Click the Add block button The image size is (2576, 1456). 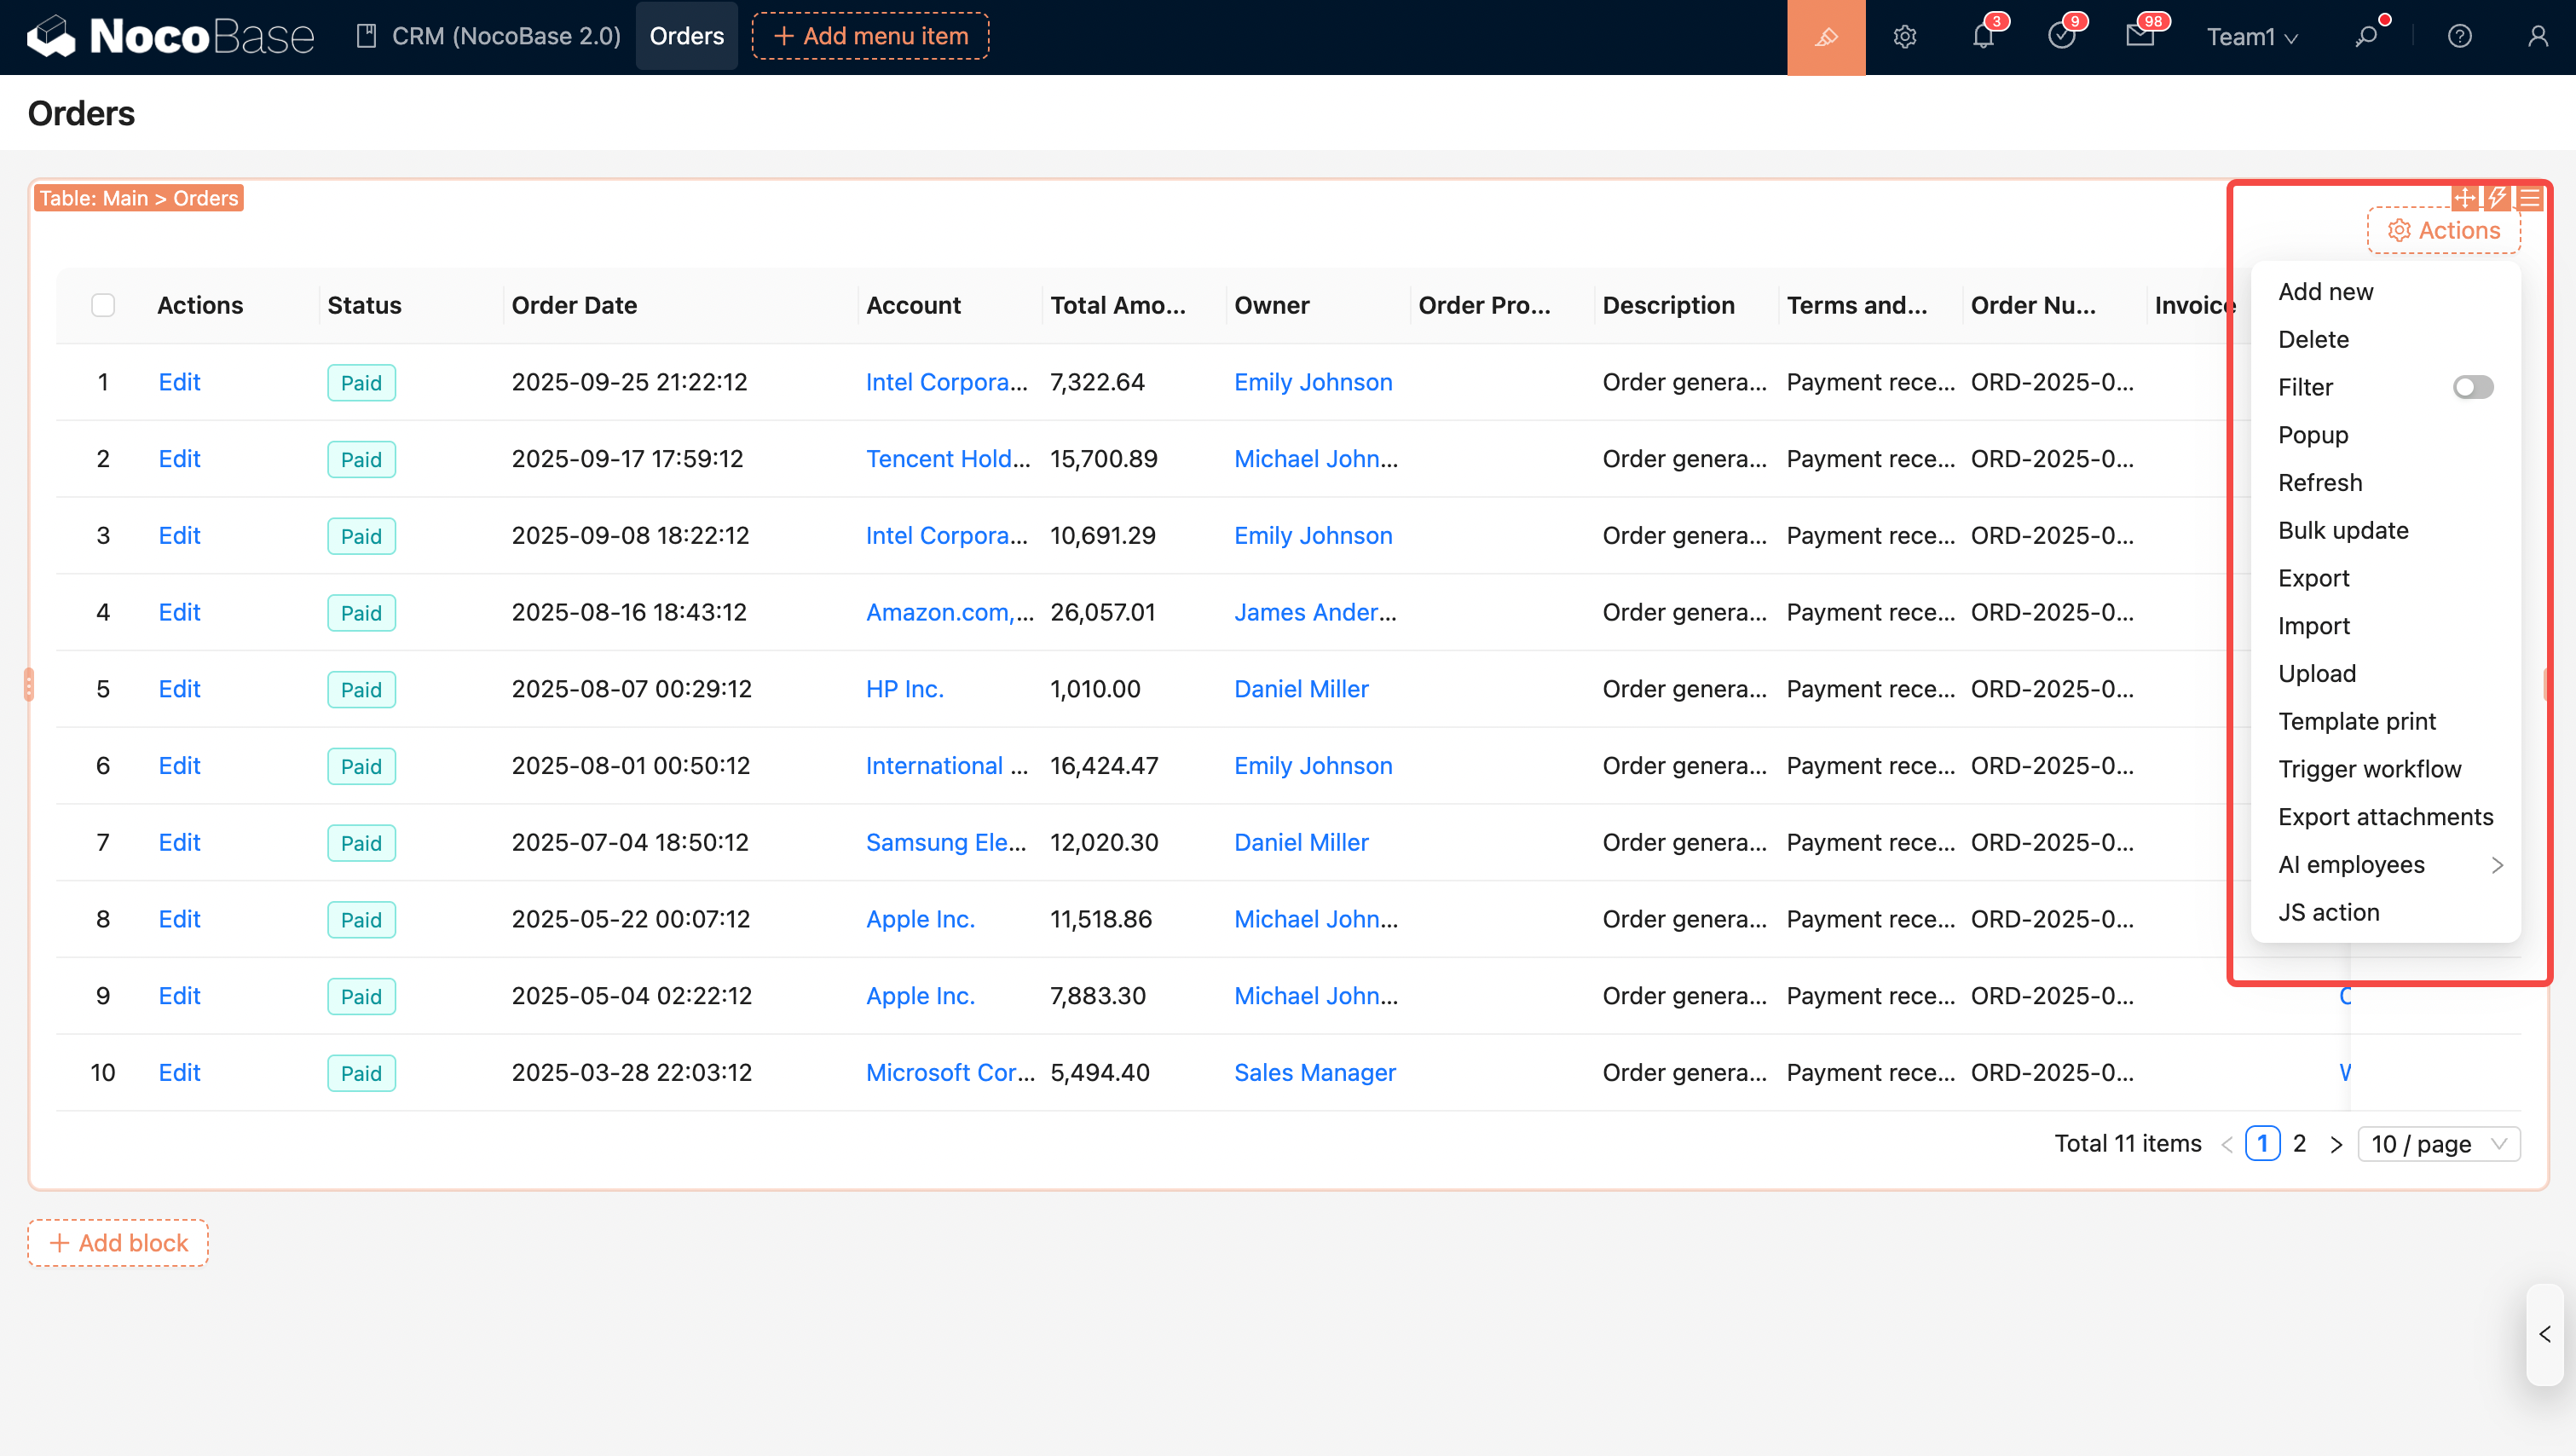[x=118, y=1243]
